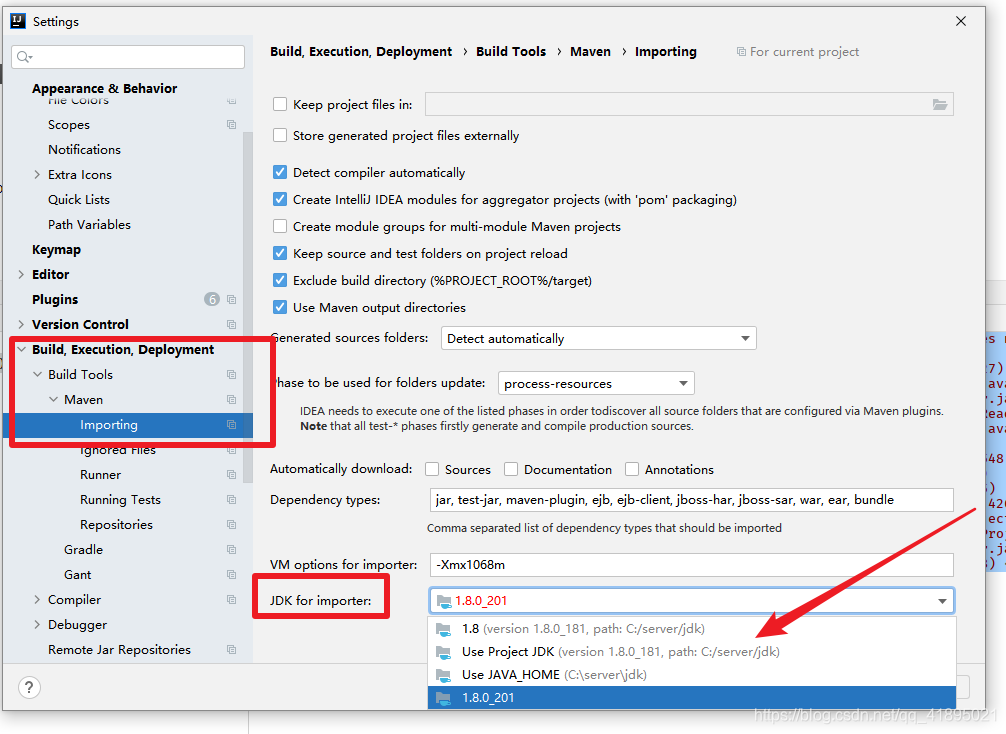This screenshot has width=1006, height=734.
Task: Open the Phase for folders update dropdown
Action: pyautogui.click(x=596, y=384)
